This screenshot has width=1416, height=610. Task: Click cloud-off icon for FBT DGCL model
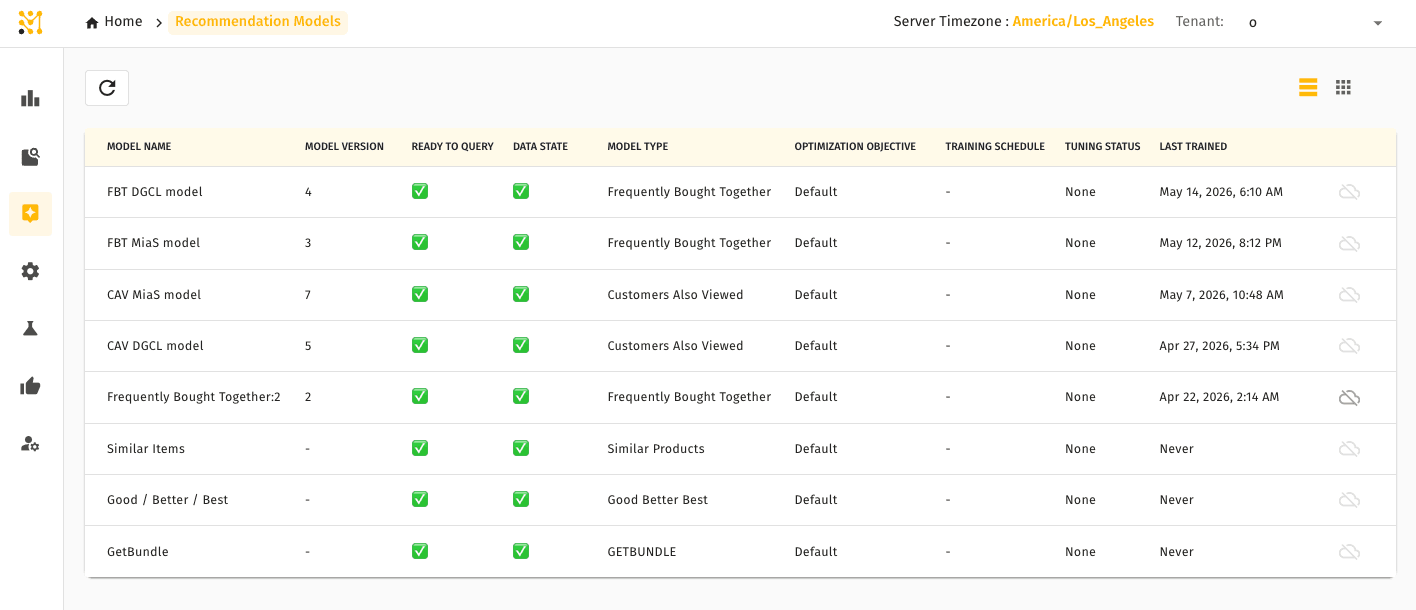point(1349,192)
